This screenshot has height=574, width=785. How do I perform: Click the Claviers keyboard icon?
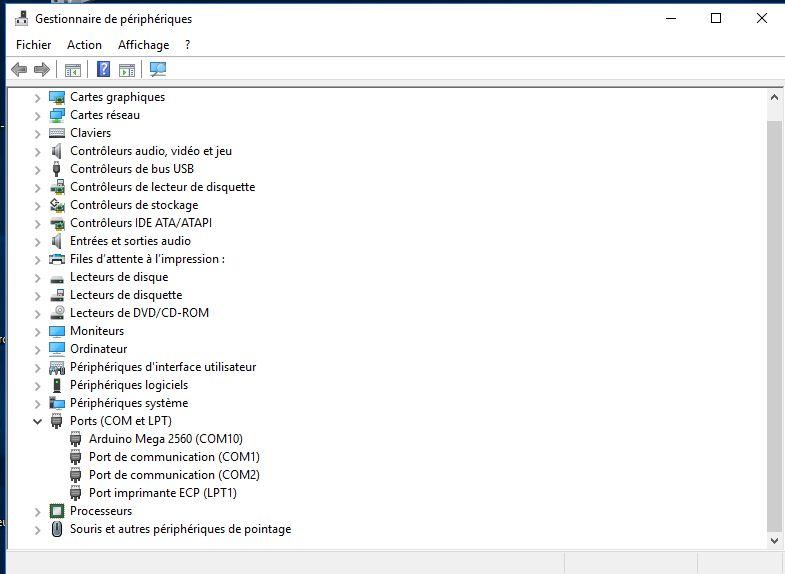(57, 133)
